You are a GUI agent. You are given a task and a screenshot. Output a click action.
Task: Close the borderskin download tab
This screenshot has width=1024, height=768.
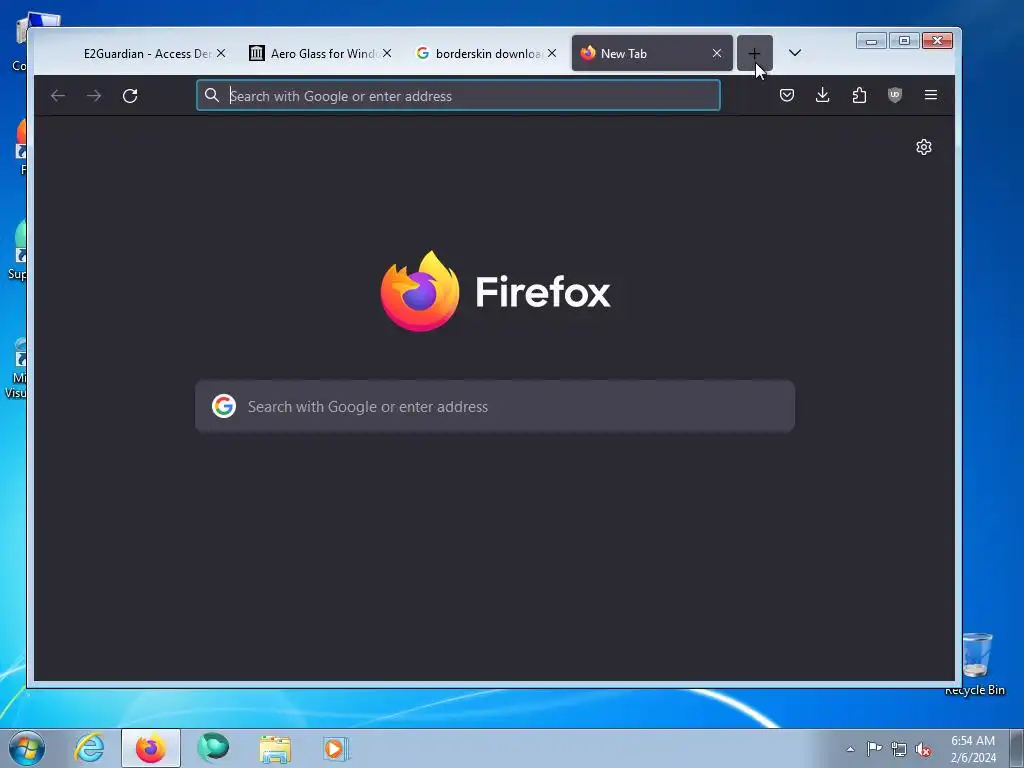click(x=552, y=54)
